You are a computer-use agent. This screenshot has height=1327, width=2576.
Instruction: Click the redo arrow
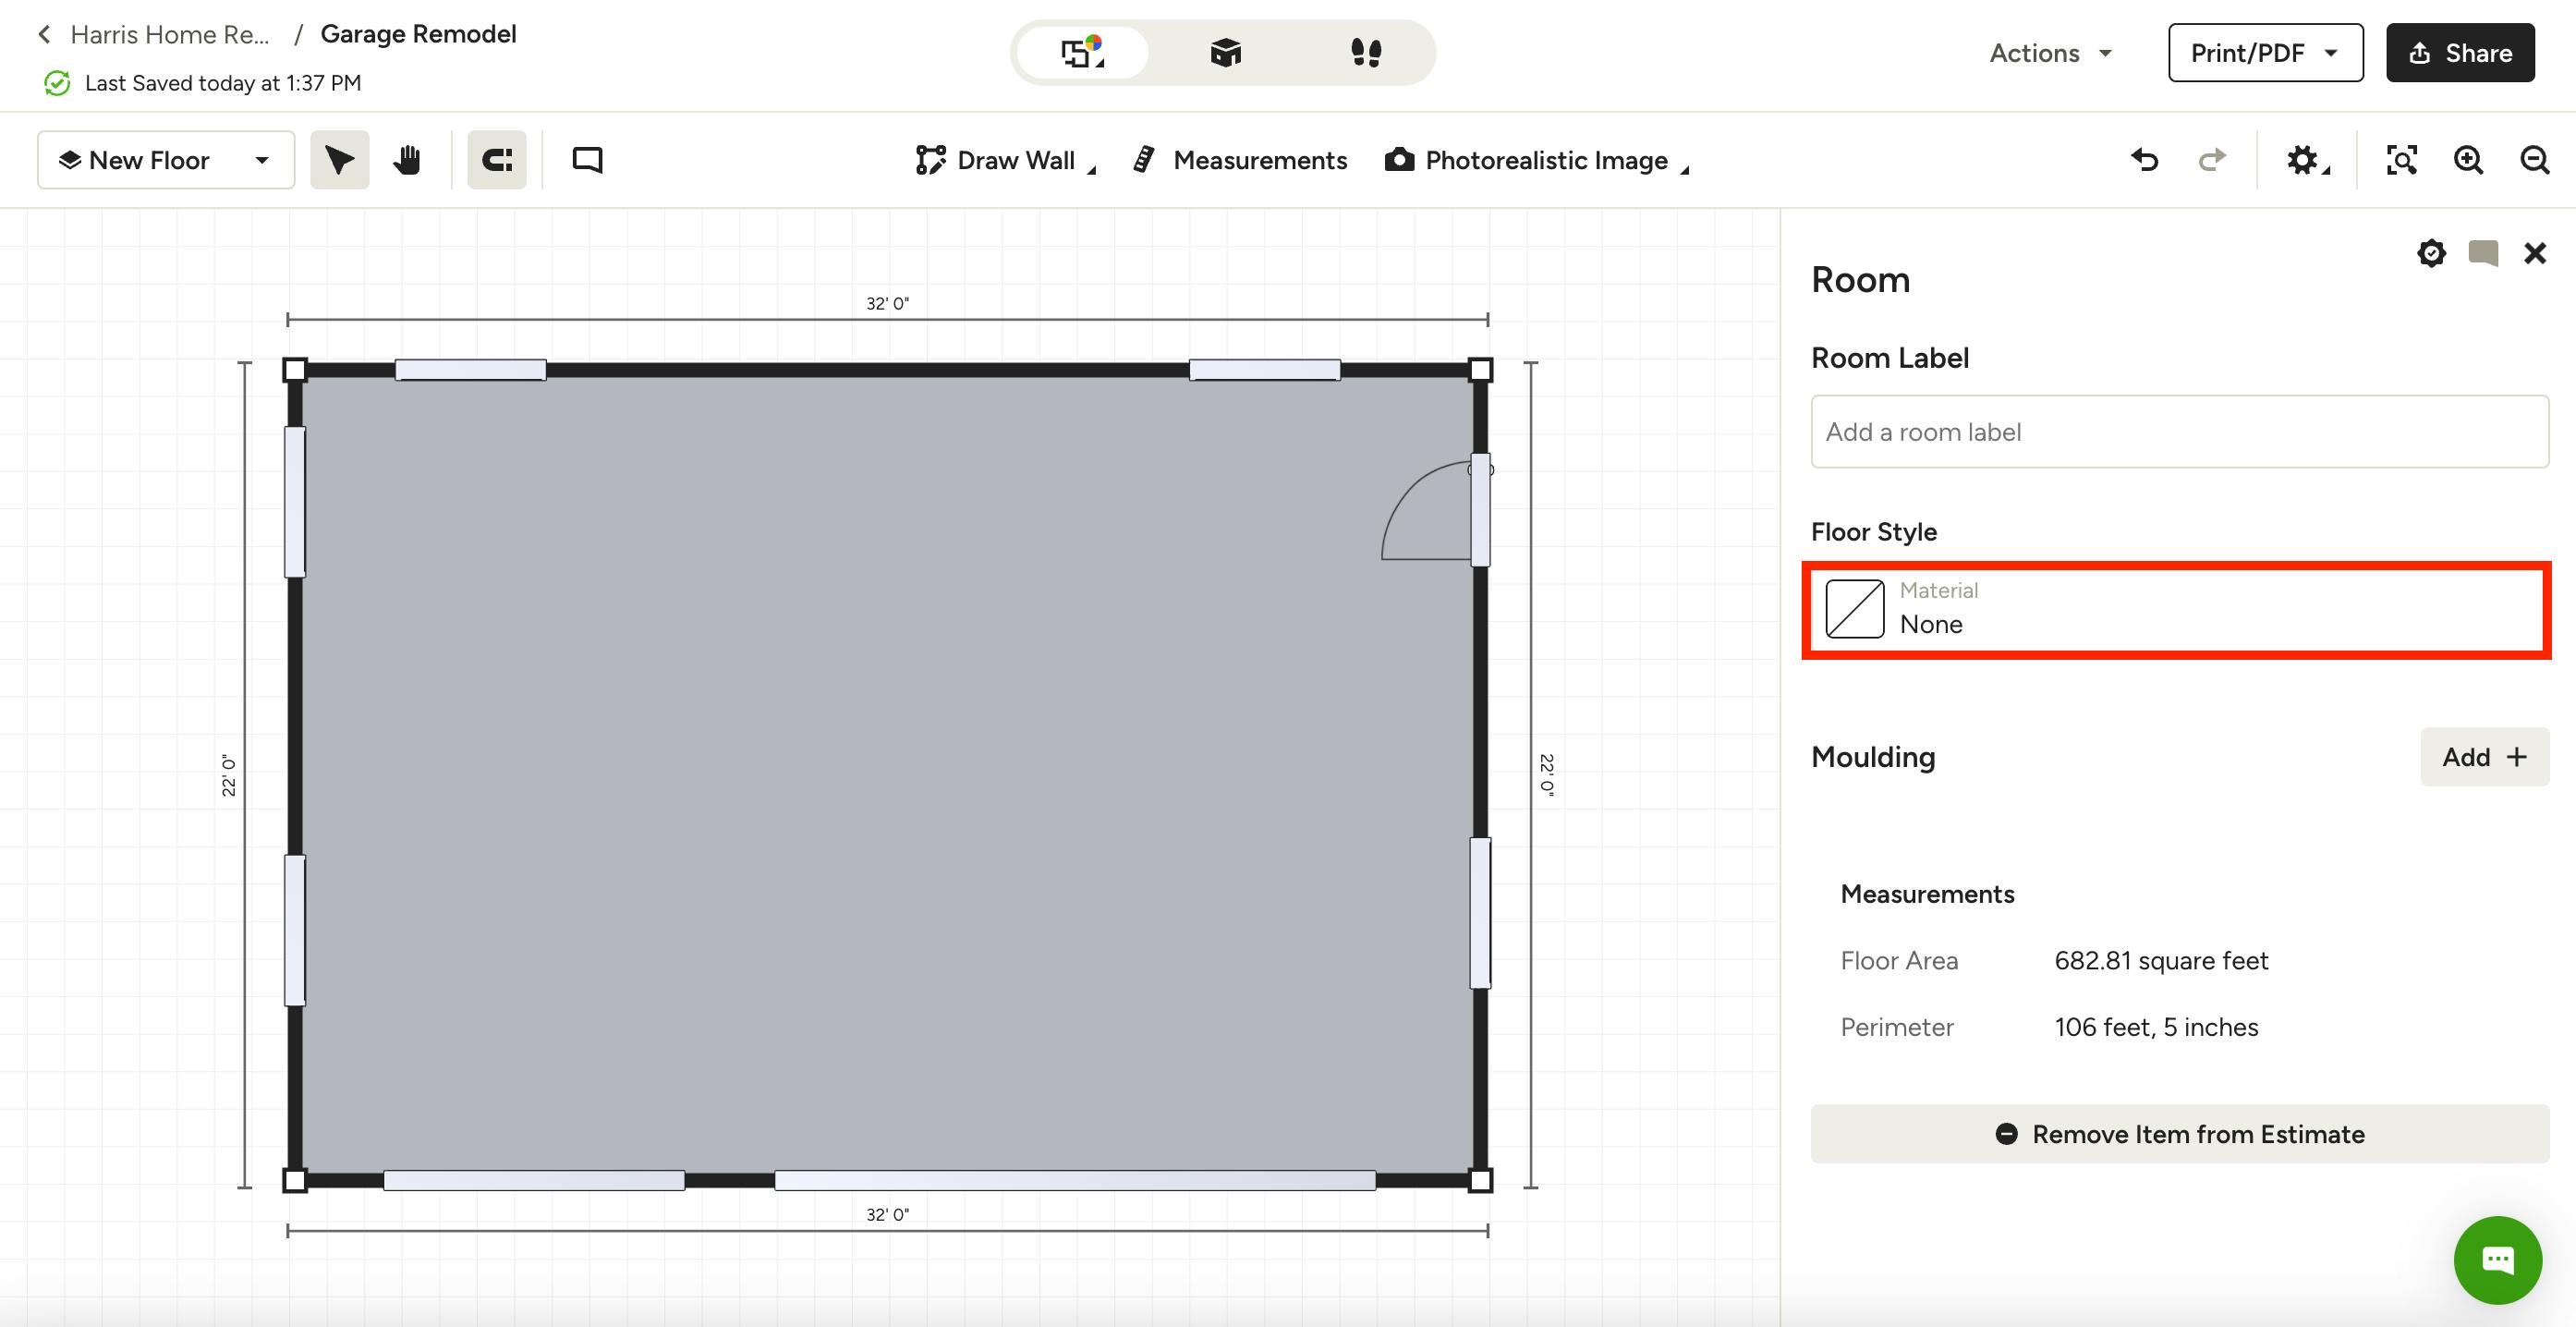tap(2212, 160)
